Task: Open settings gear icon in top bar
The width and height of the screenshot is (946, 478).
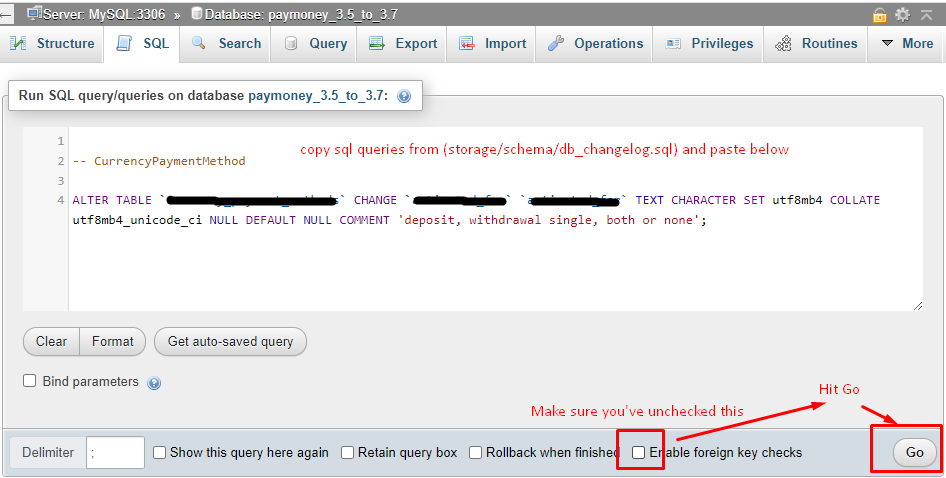Action: pyautogui.click(x=903, y=14)
